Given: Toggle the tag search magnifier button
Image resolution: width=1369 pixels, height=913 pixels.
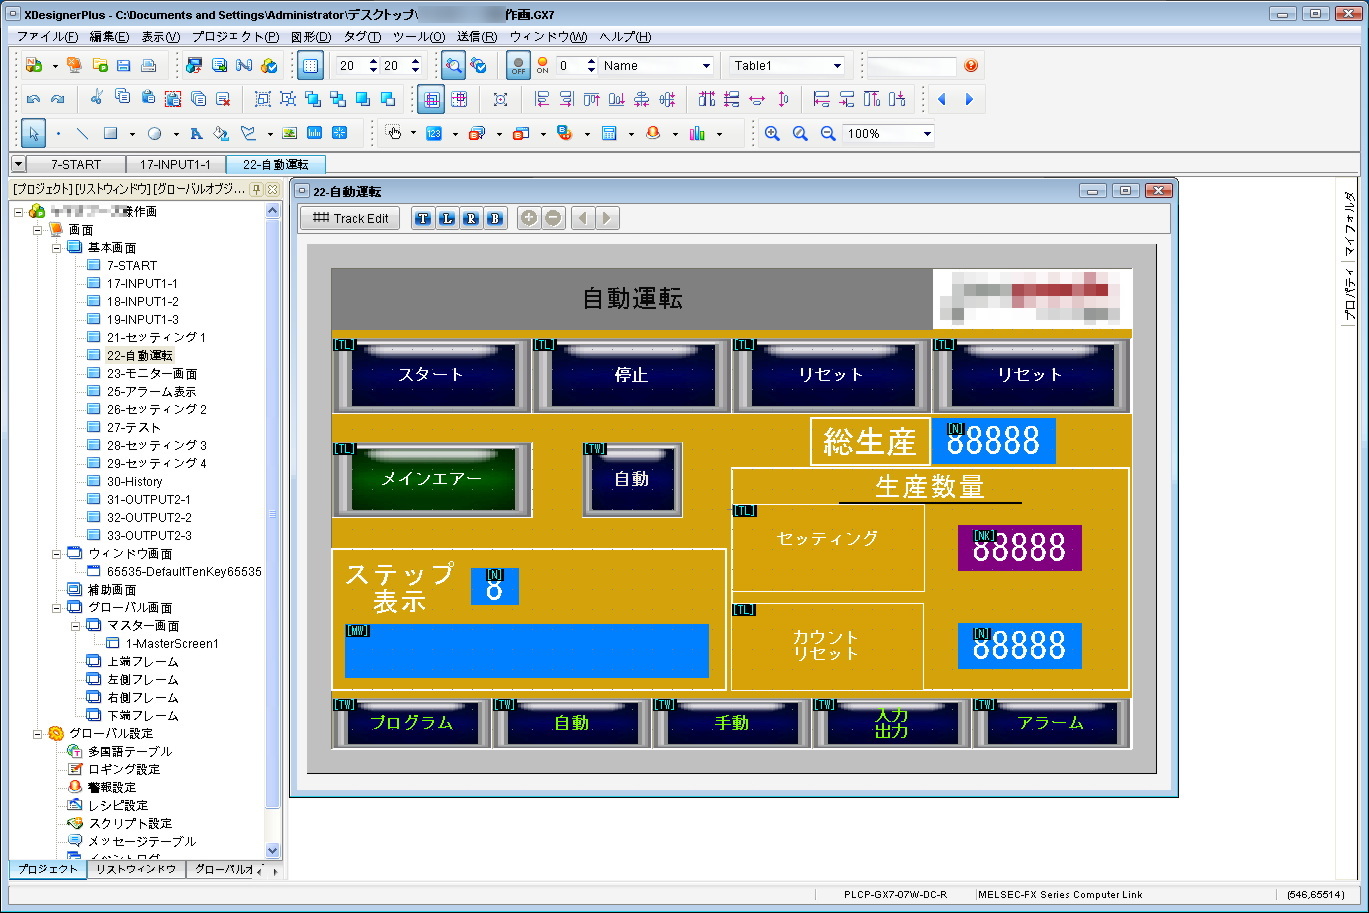Looking at the screenshot, I should (453, 66).
